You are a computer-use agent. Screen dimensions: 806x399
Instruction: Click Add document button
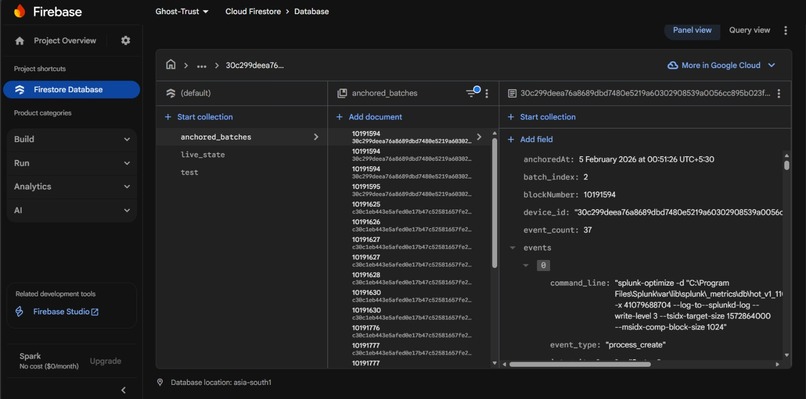coord(369,117)
